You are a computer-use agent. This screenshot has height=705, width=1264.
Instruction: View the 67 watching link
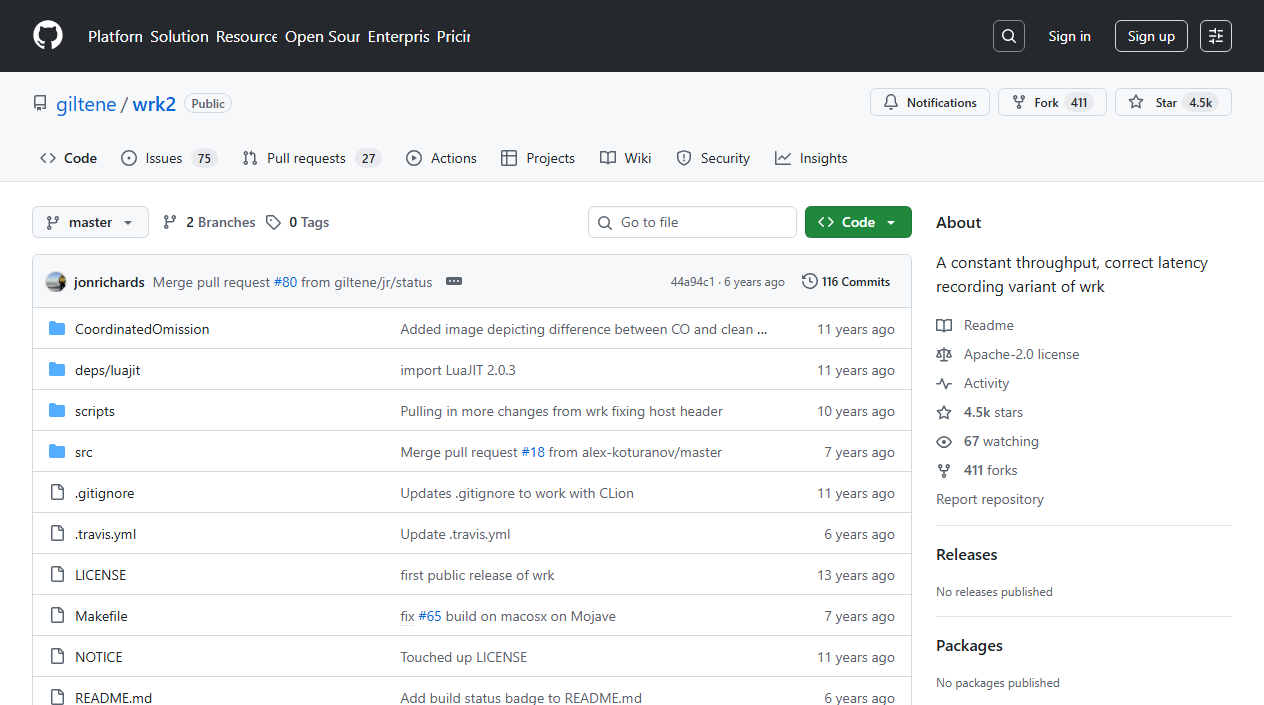(988, 441)
